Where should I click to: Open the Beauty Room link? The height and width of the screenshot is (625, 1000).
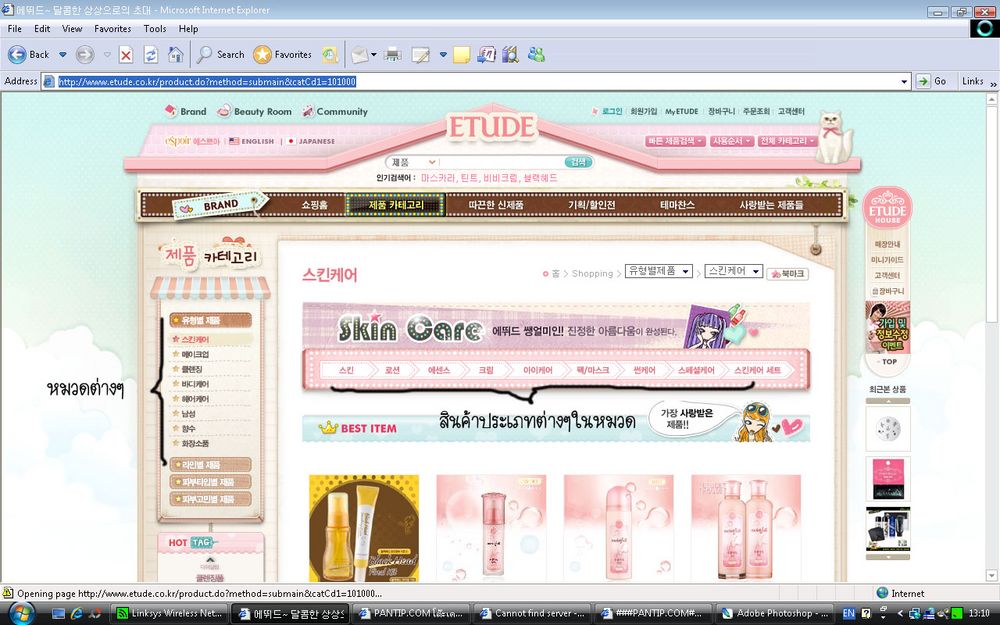tap(254, 111)
